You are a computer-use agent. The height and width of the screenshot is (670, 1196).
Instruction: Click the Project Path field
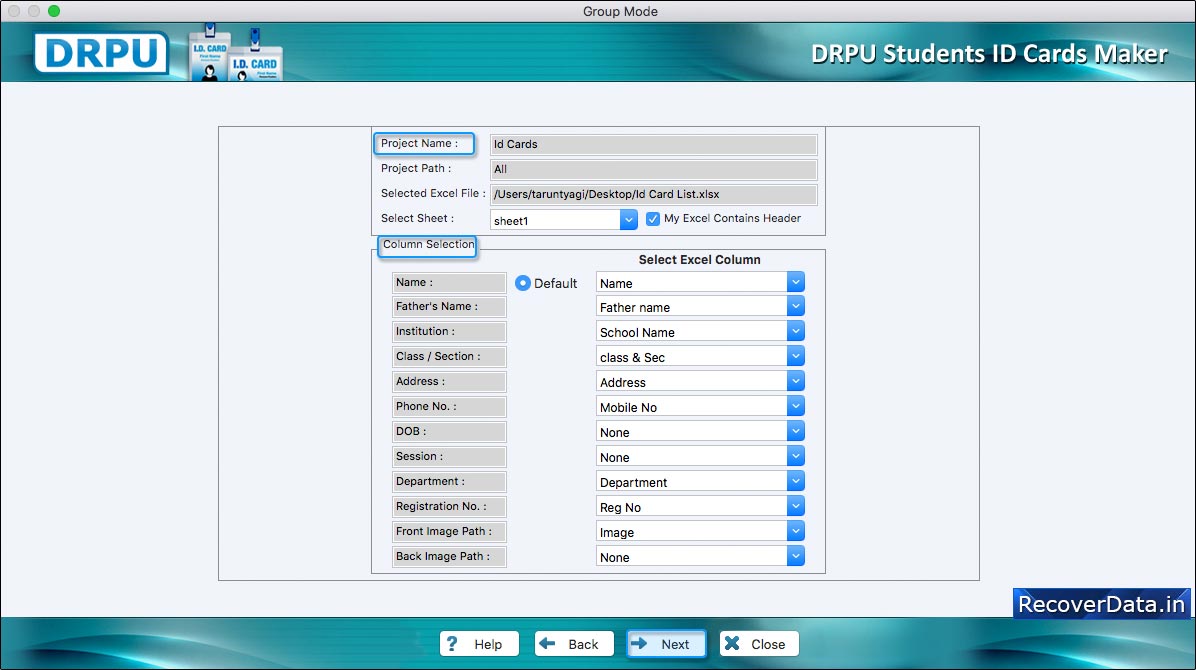coord(654,169)
